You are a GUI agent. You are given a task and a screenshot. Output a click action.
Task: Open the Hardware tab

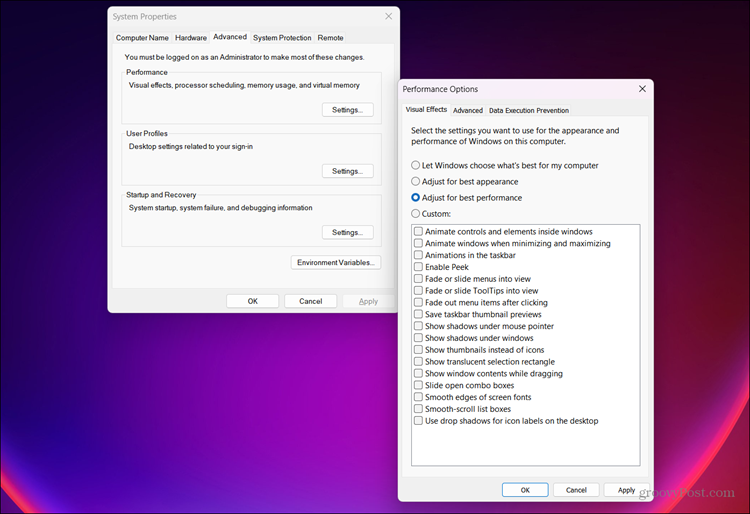coord(191,38)
